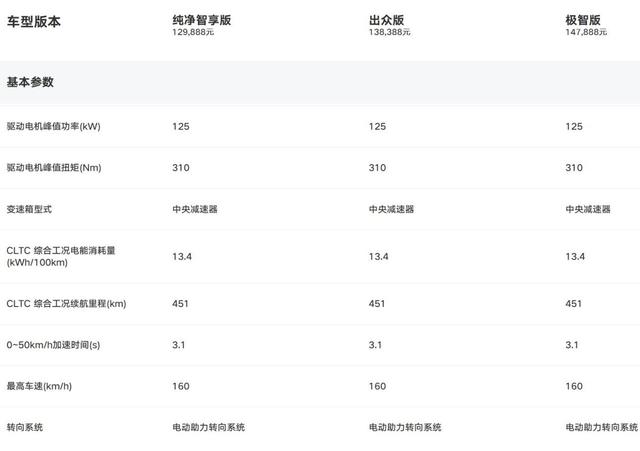
Task: Select the 125 value under 出众版
Action: pyautogui.click(x=378, y=127)
